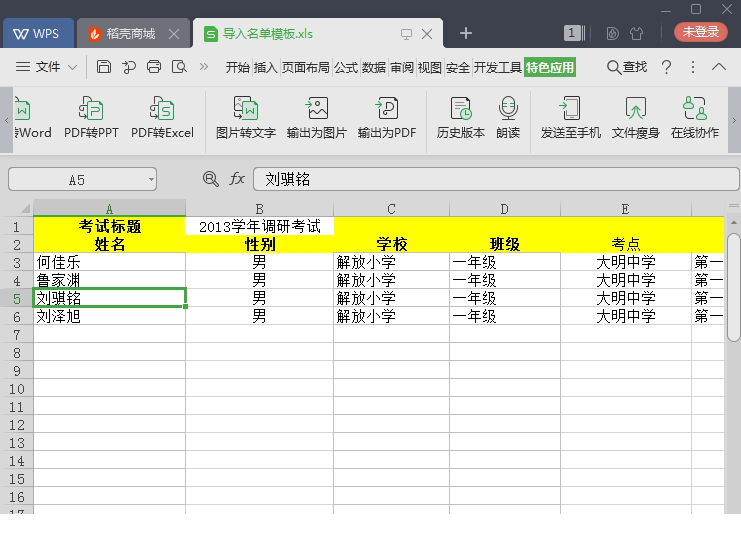Open the 文件 menu
This screenshot has height=534, width=741.
[38, 67]
